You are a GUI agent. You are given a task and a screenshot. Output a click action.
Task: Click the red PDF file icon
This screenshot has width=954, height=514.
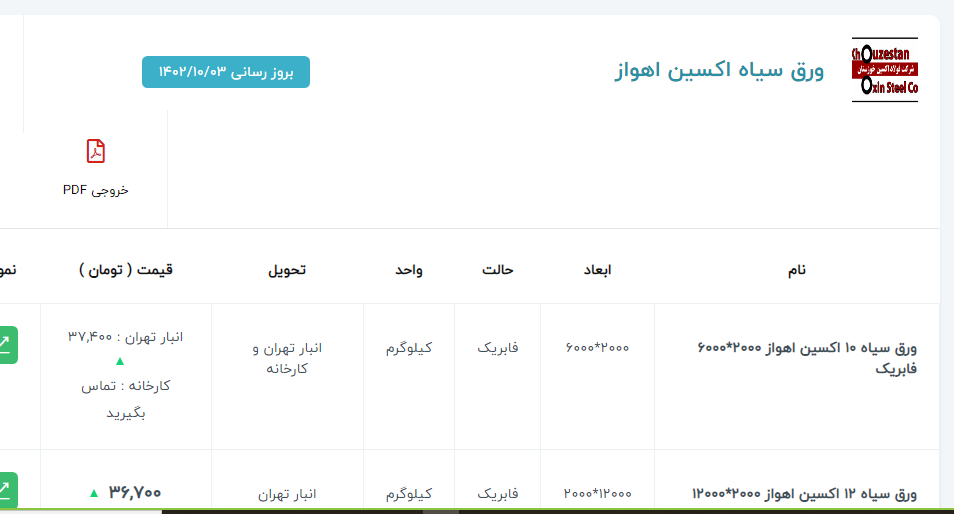coord(96,151)
